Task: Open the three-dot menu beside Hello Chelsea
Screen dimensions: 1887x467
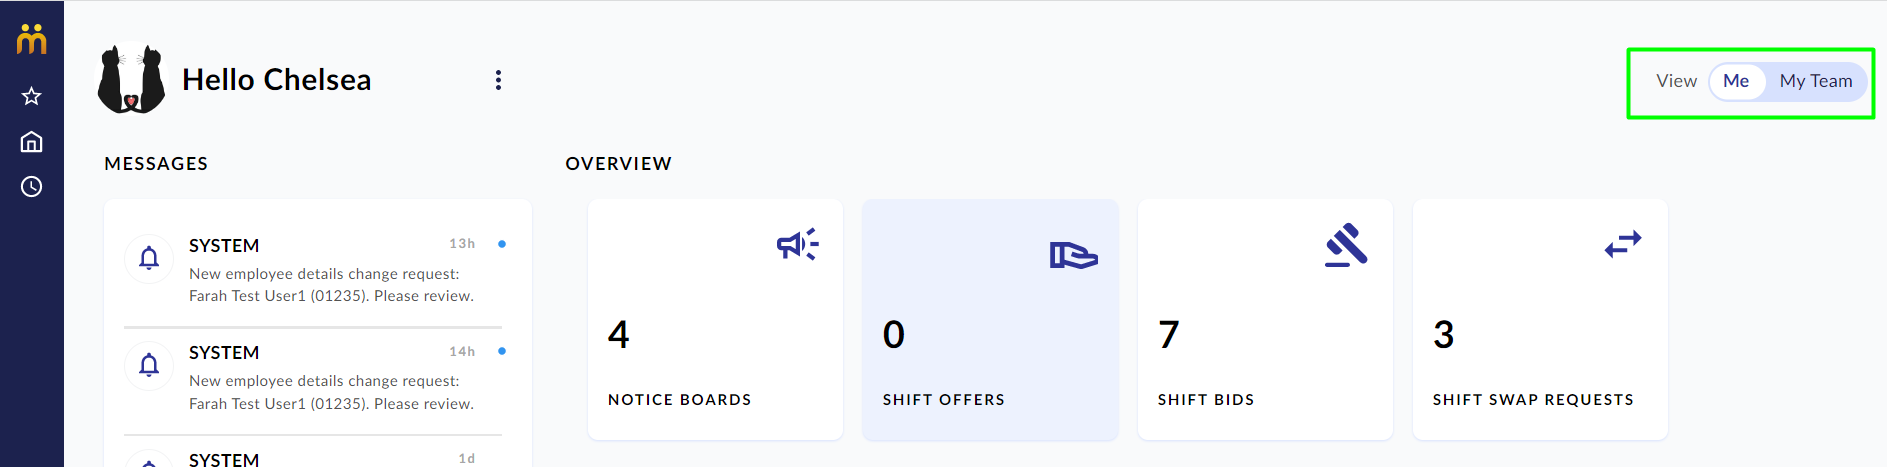Action: [498, 80]
